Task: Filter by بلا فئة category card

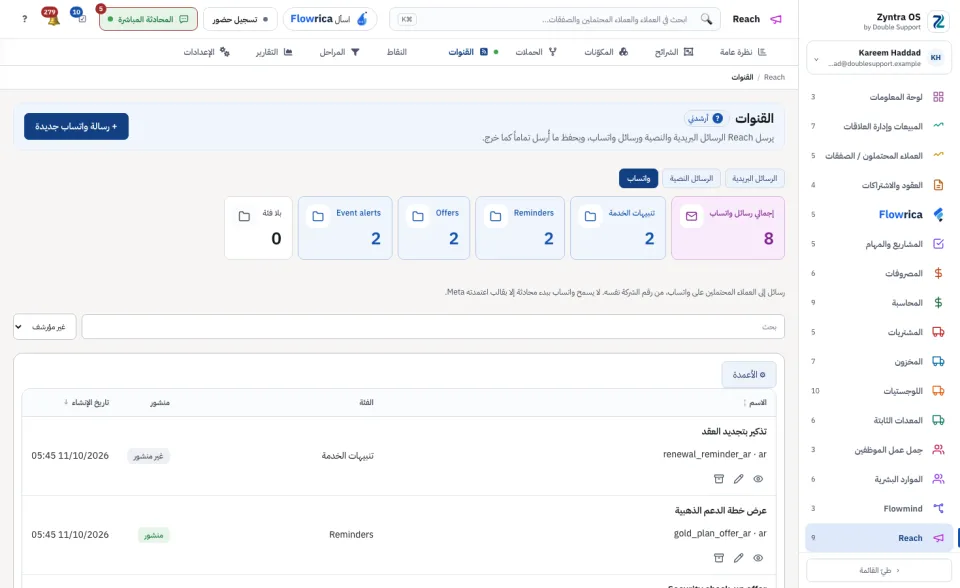Action: coord(258,228)
